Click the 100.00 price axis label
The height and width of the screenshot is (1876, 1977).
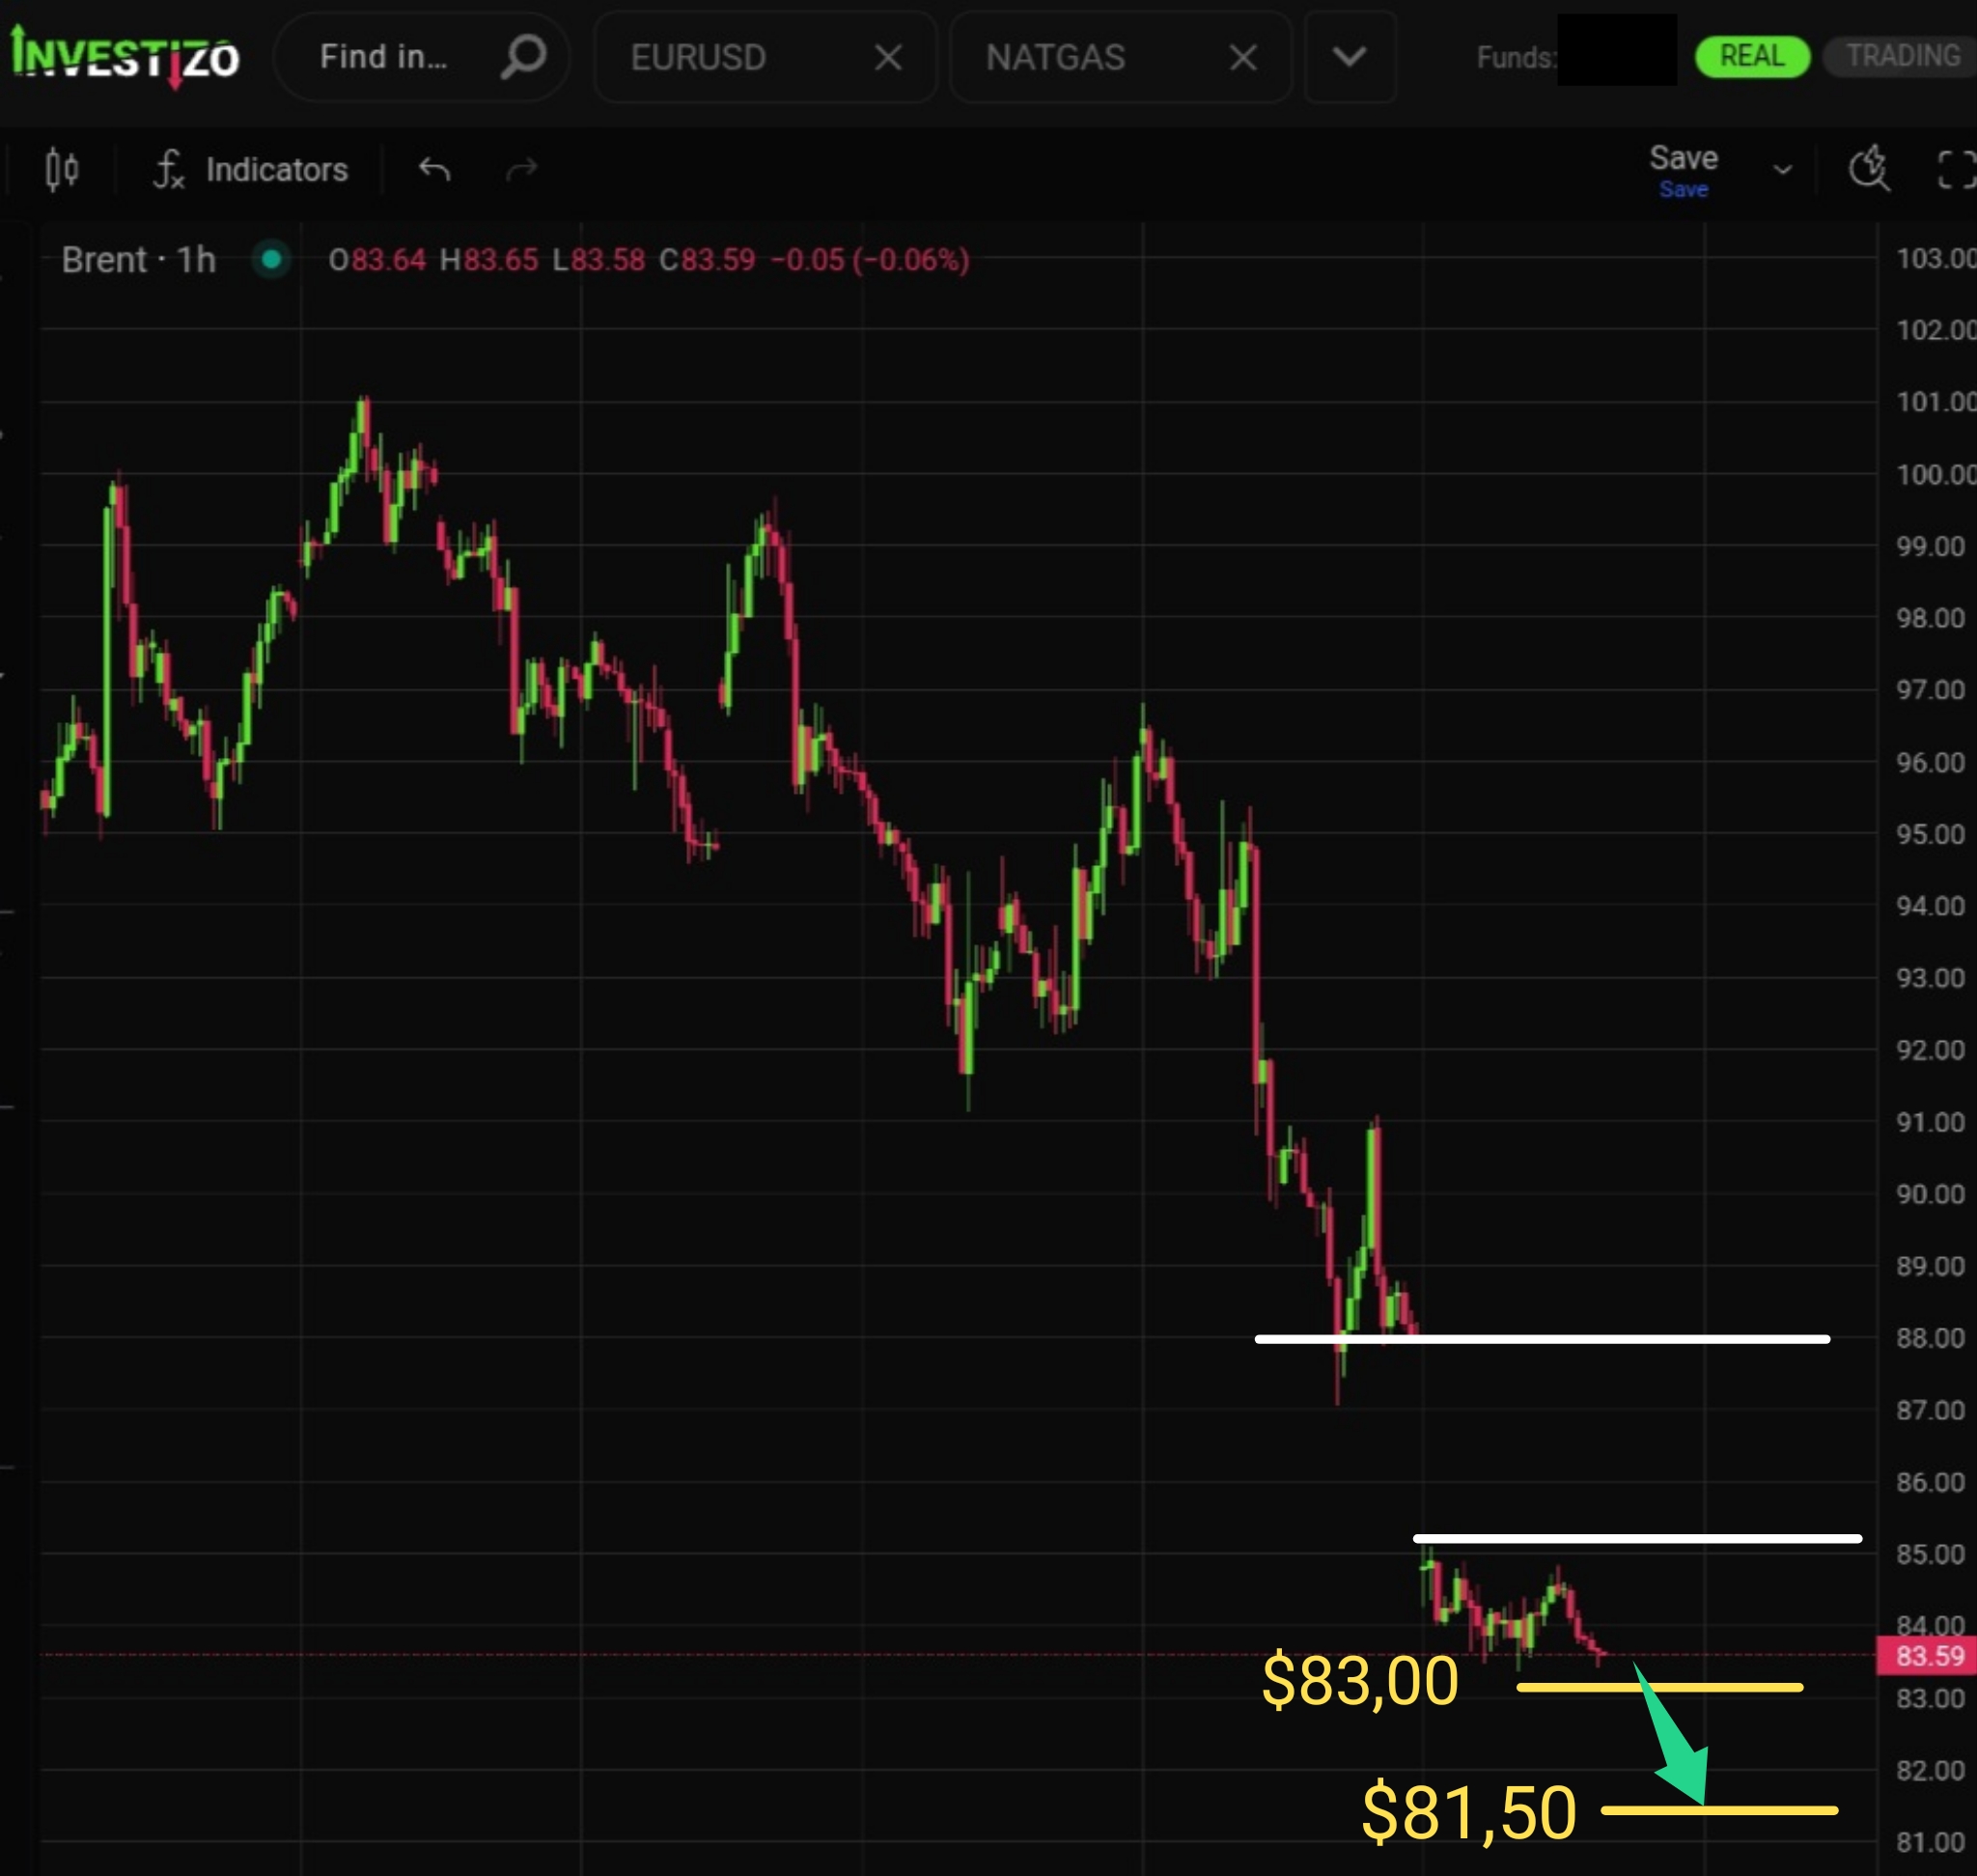(1935, 474)
